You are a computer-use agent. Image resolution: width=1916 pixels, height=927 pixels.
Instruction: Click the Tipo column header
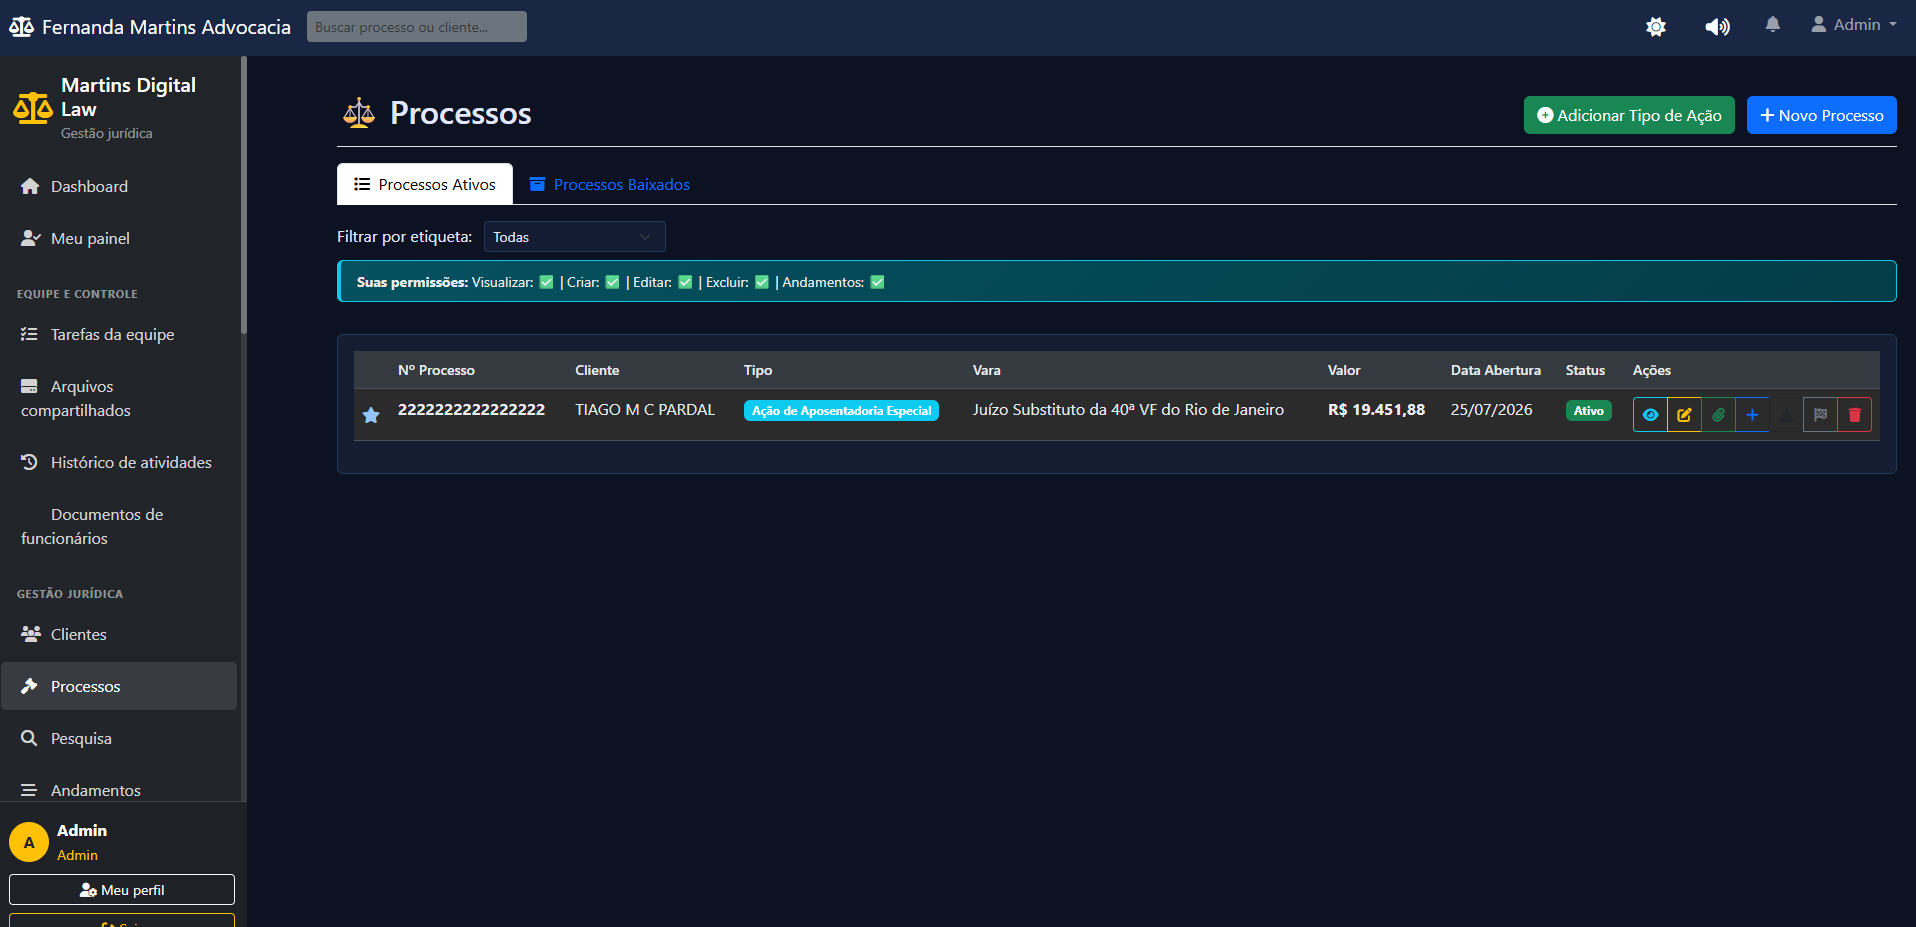click(x=758, y=370)
